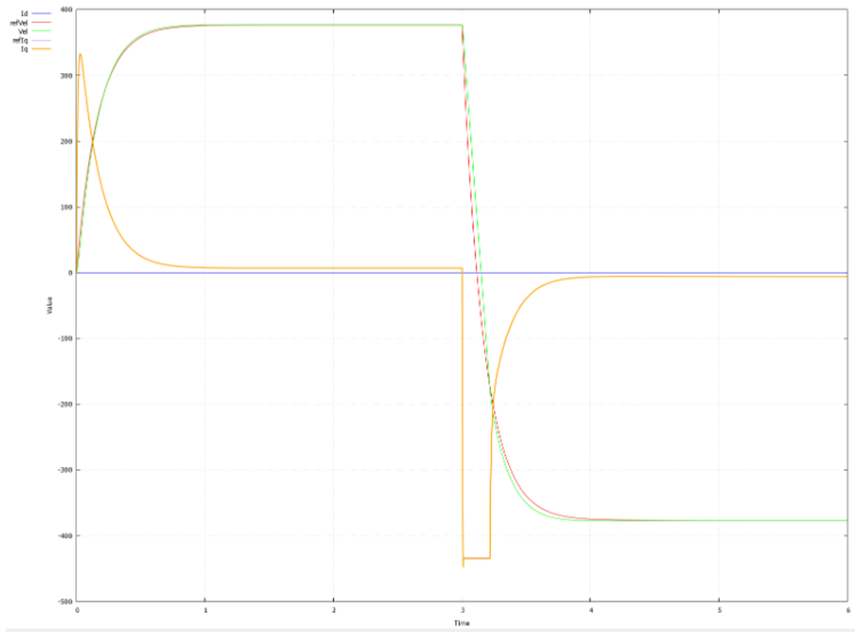
Task: Click the -500 tick label on y-axis
Action: click(x=63, y=602)
